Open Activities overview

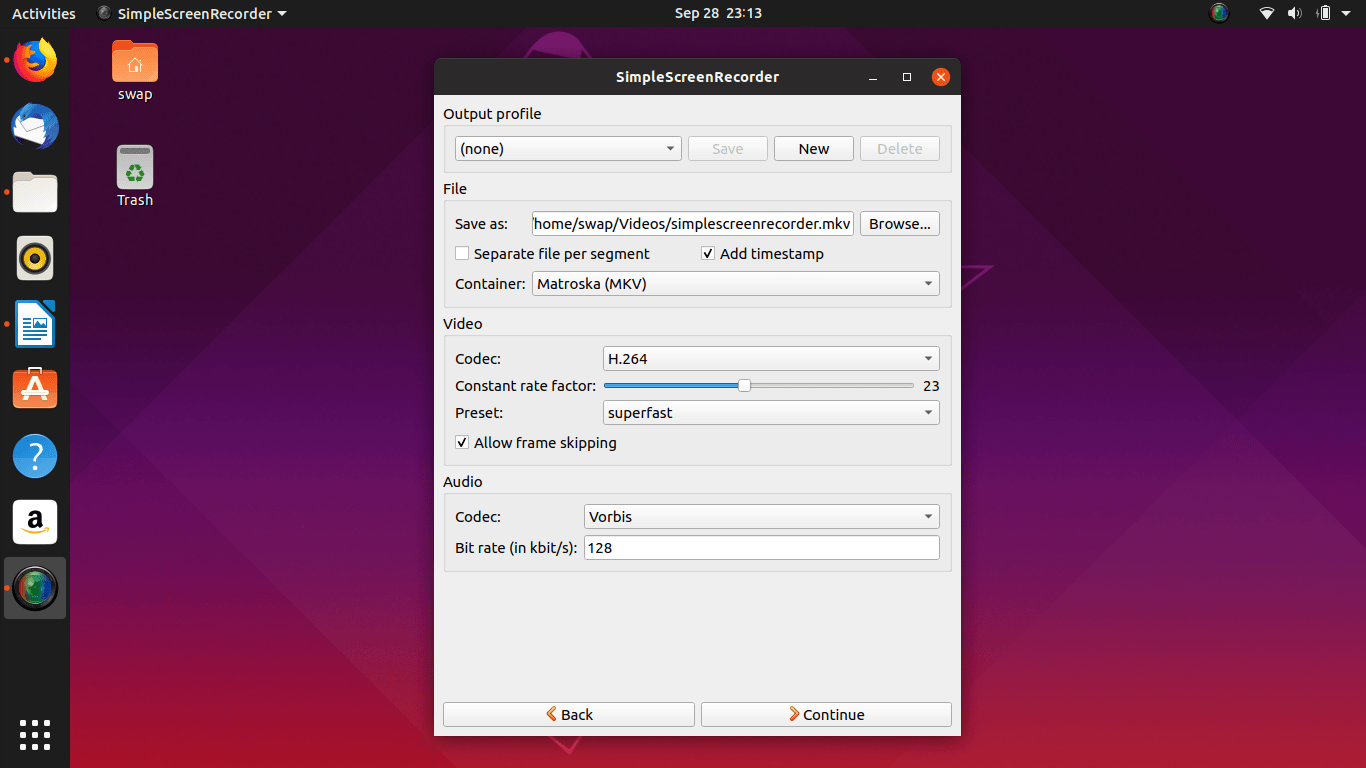coord(44,13)
